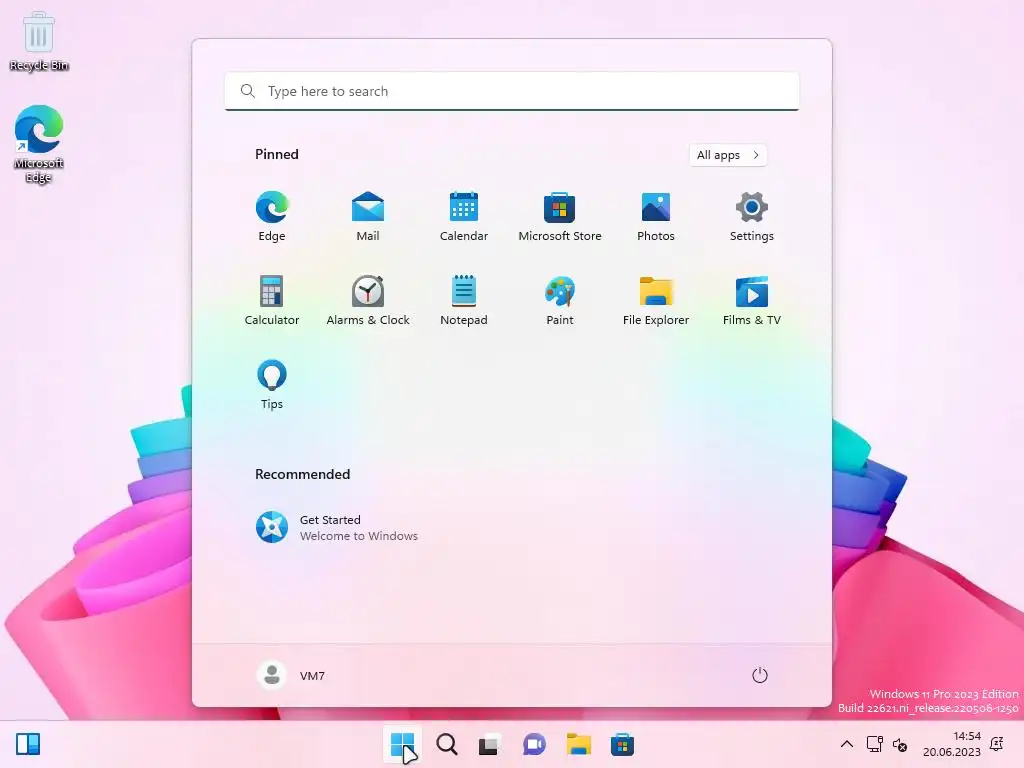The height and width of the screenshot is (768, 1024).
Task: Open the clock and date 14:54
Action: tap(952, 744)
